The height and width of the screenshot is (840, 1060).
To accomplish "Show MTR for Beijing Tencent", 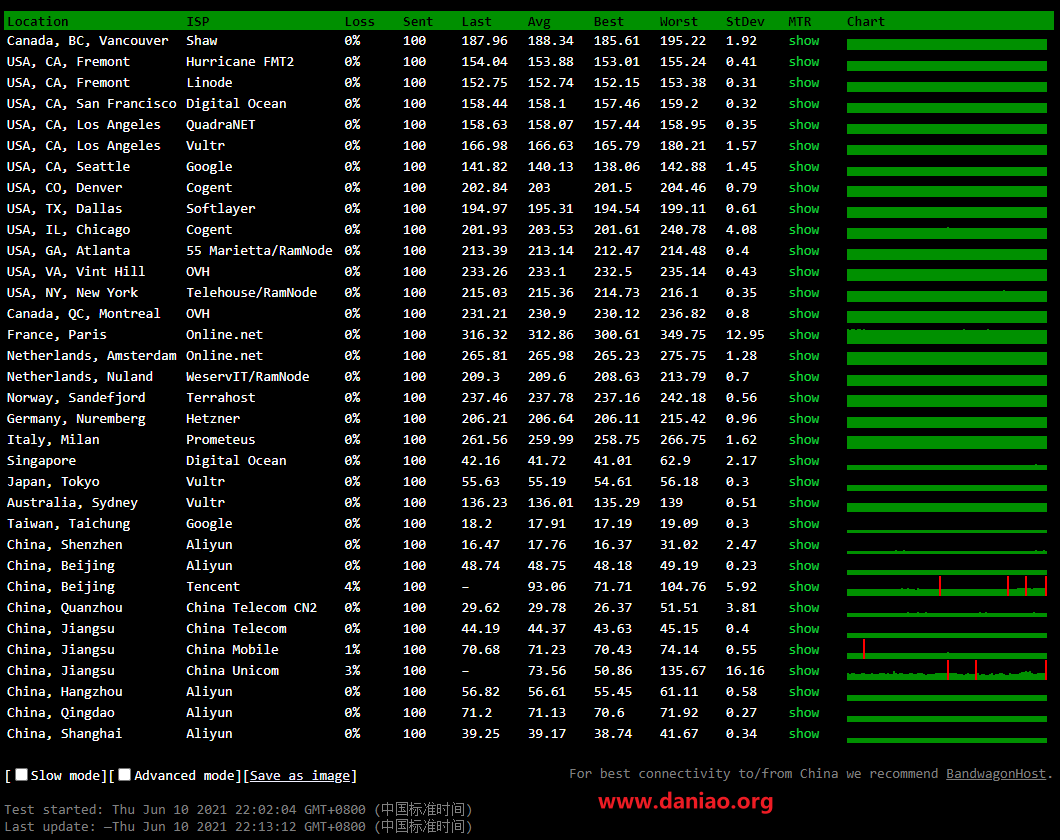I will (804, 587).
